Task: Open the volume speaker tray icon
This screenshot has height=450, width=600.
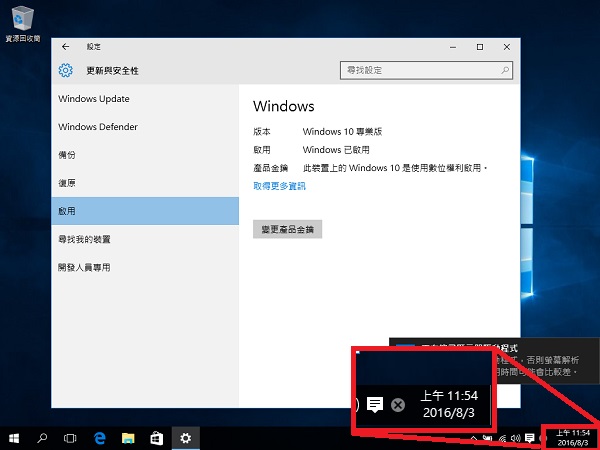Action: (515, 438)
